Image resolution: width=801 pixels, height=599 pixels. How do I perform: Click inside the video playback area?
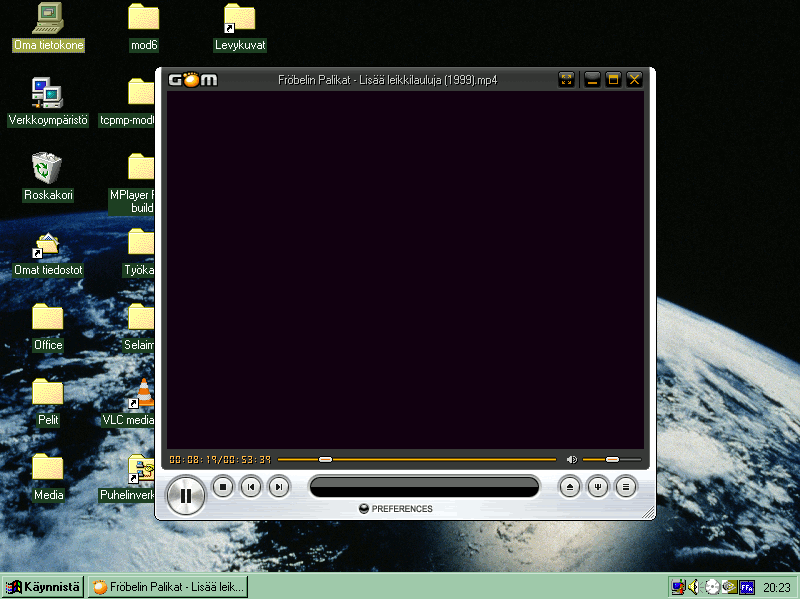tap(405, 271)
